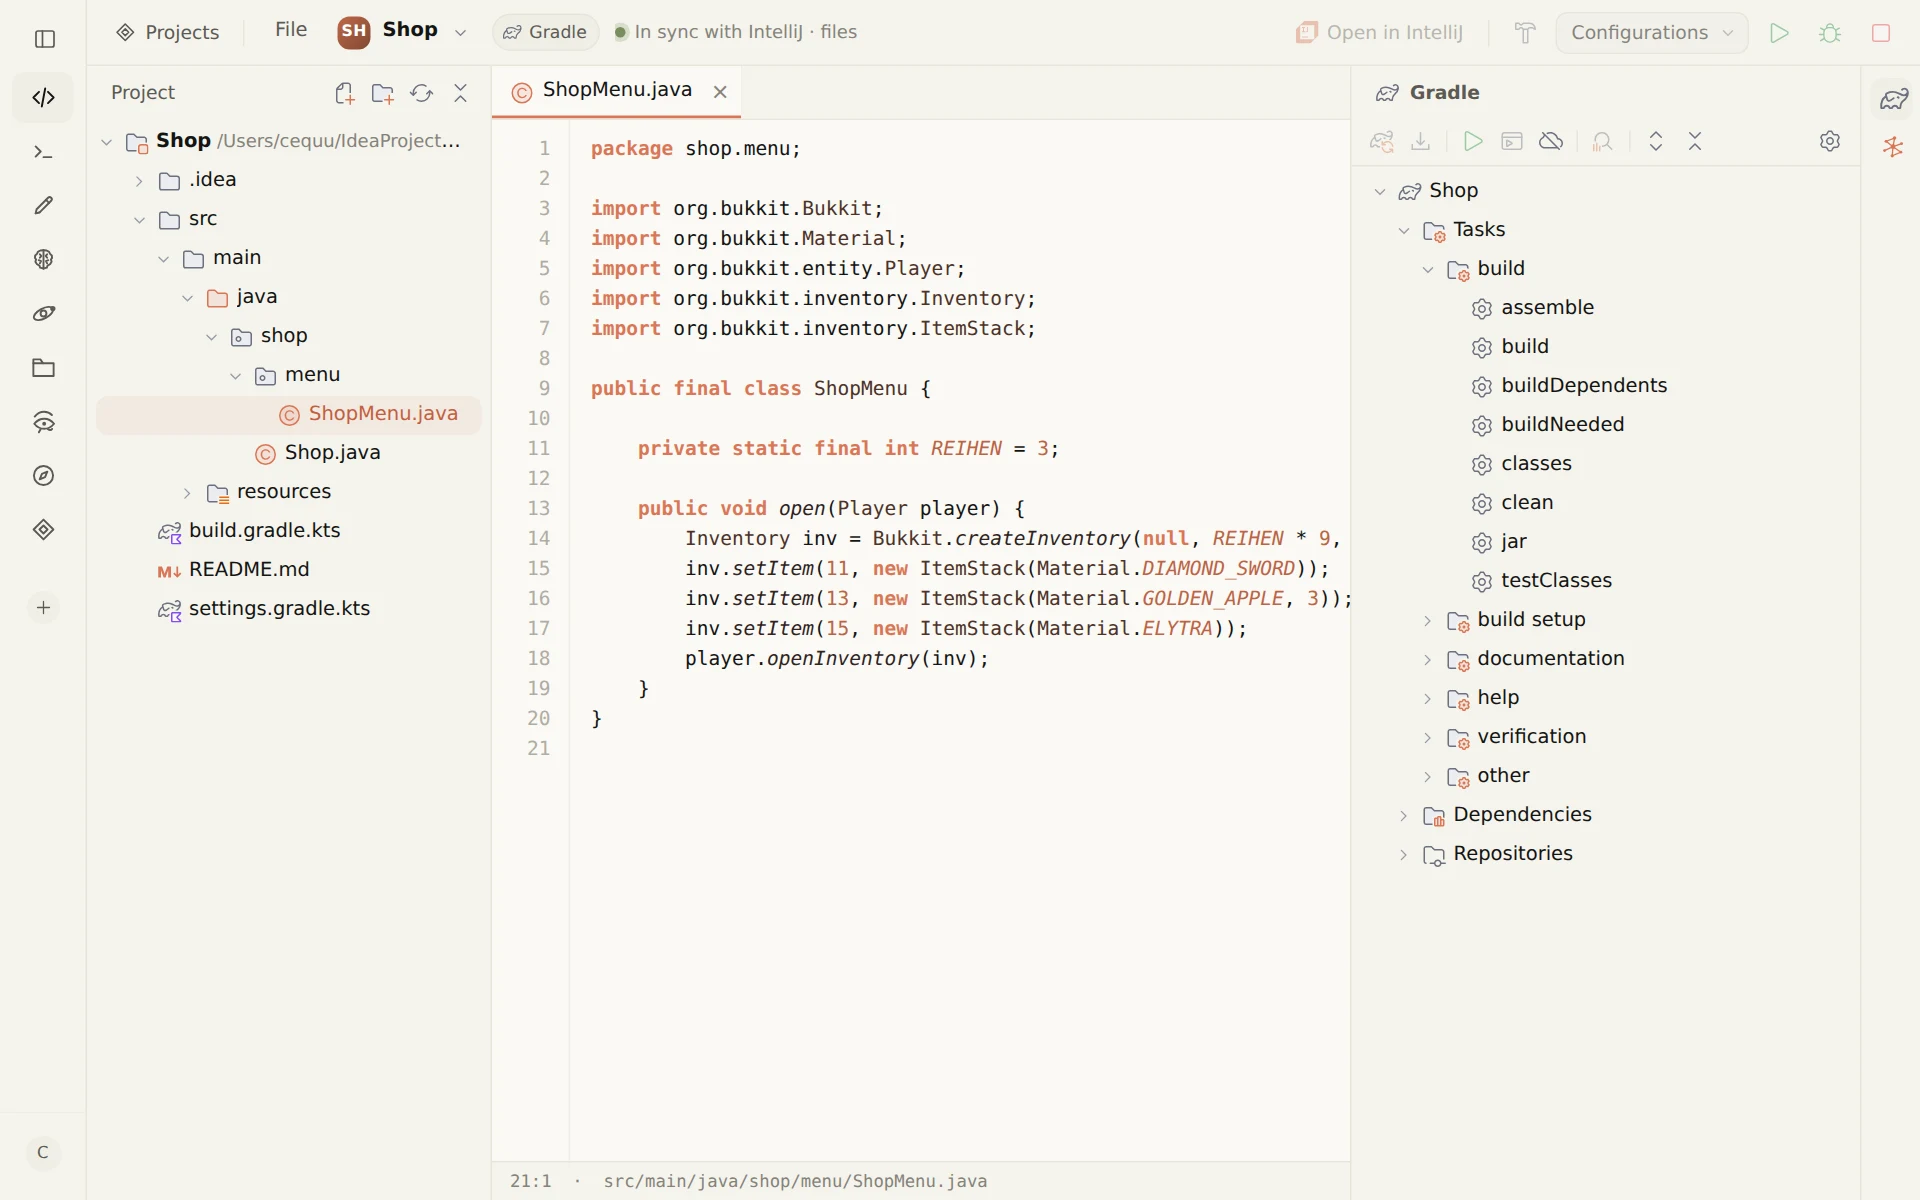Toggle Gradle offline mode cloud icon
The height and width of the screenshot is (1200, 1920).
pos(1551,141)
